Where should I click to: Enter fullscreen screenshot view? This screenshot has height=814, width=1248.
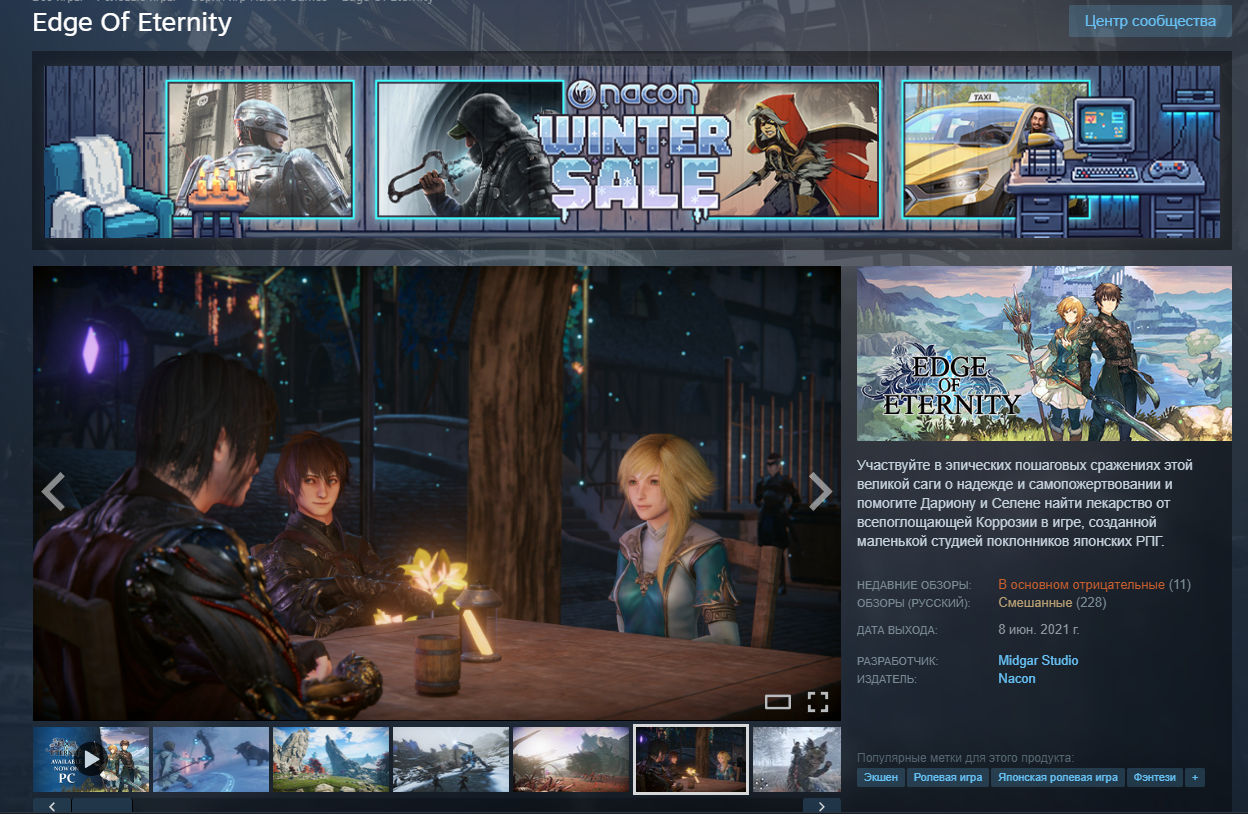click(818, 701)
